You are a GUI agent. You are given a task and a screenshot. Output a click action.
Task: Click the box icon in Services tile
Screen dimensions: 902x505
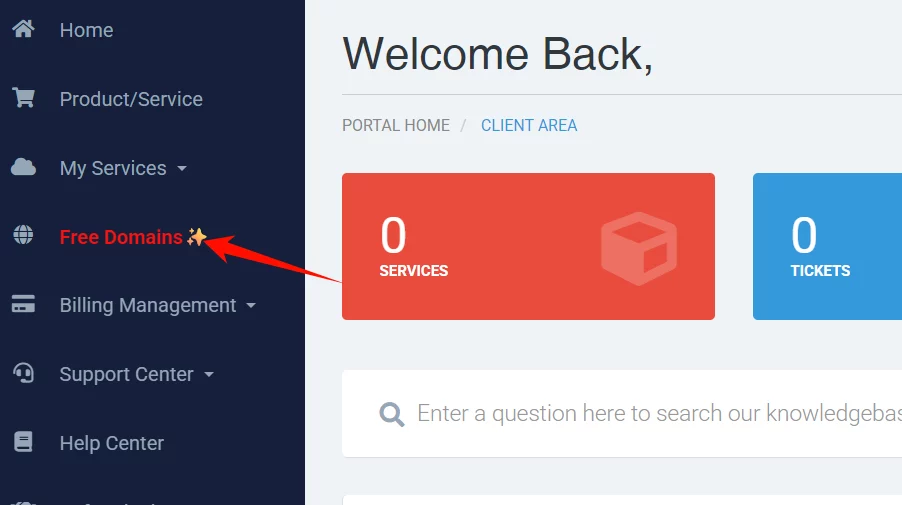click(x=639, y=247)
